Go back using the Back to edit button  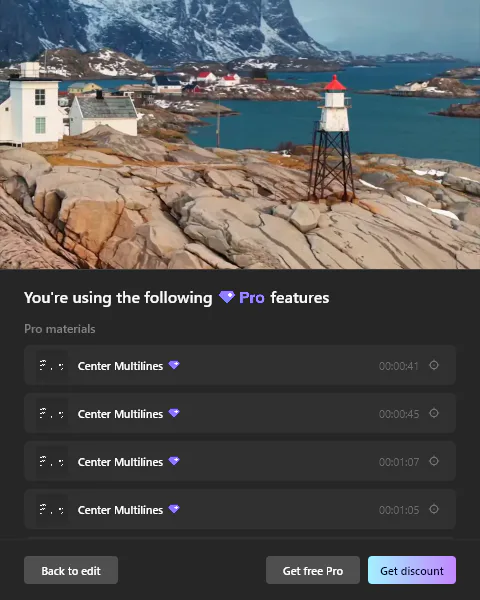tap(71, 570)
